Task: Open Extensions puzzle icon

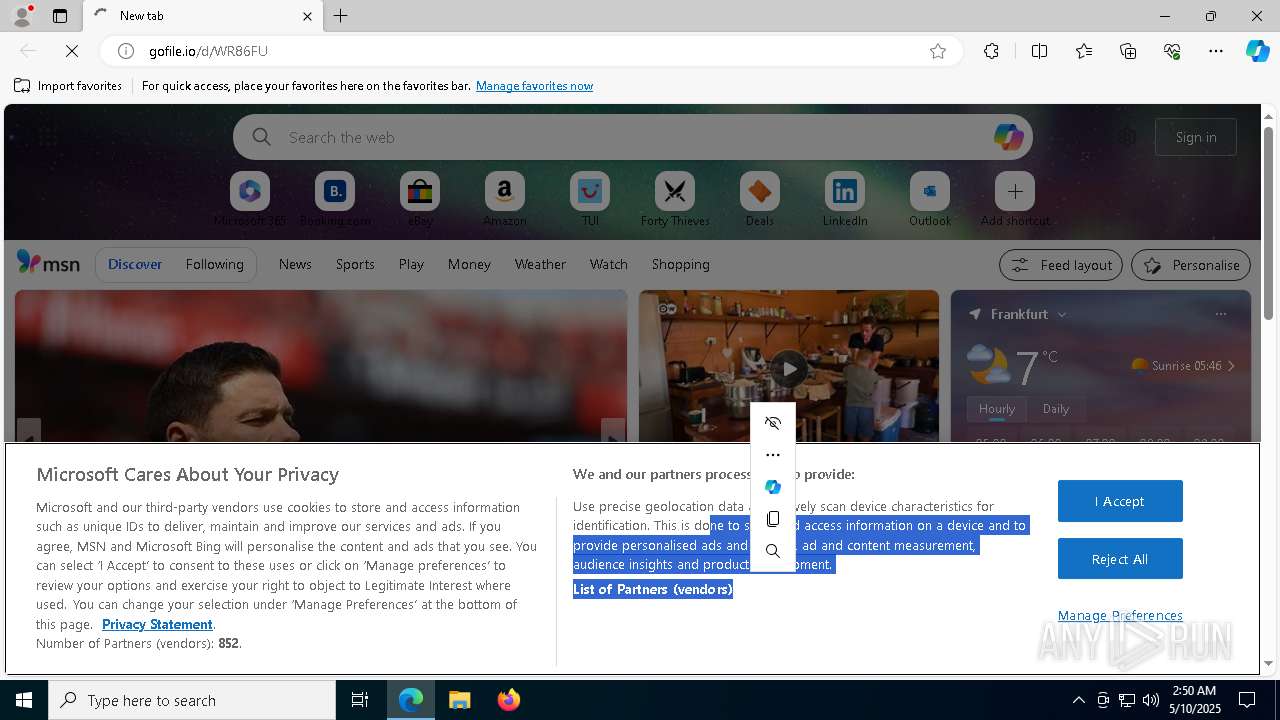Action: pos(991,51)
